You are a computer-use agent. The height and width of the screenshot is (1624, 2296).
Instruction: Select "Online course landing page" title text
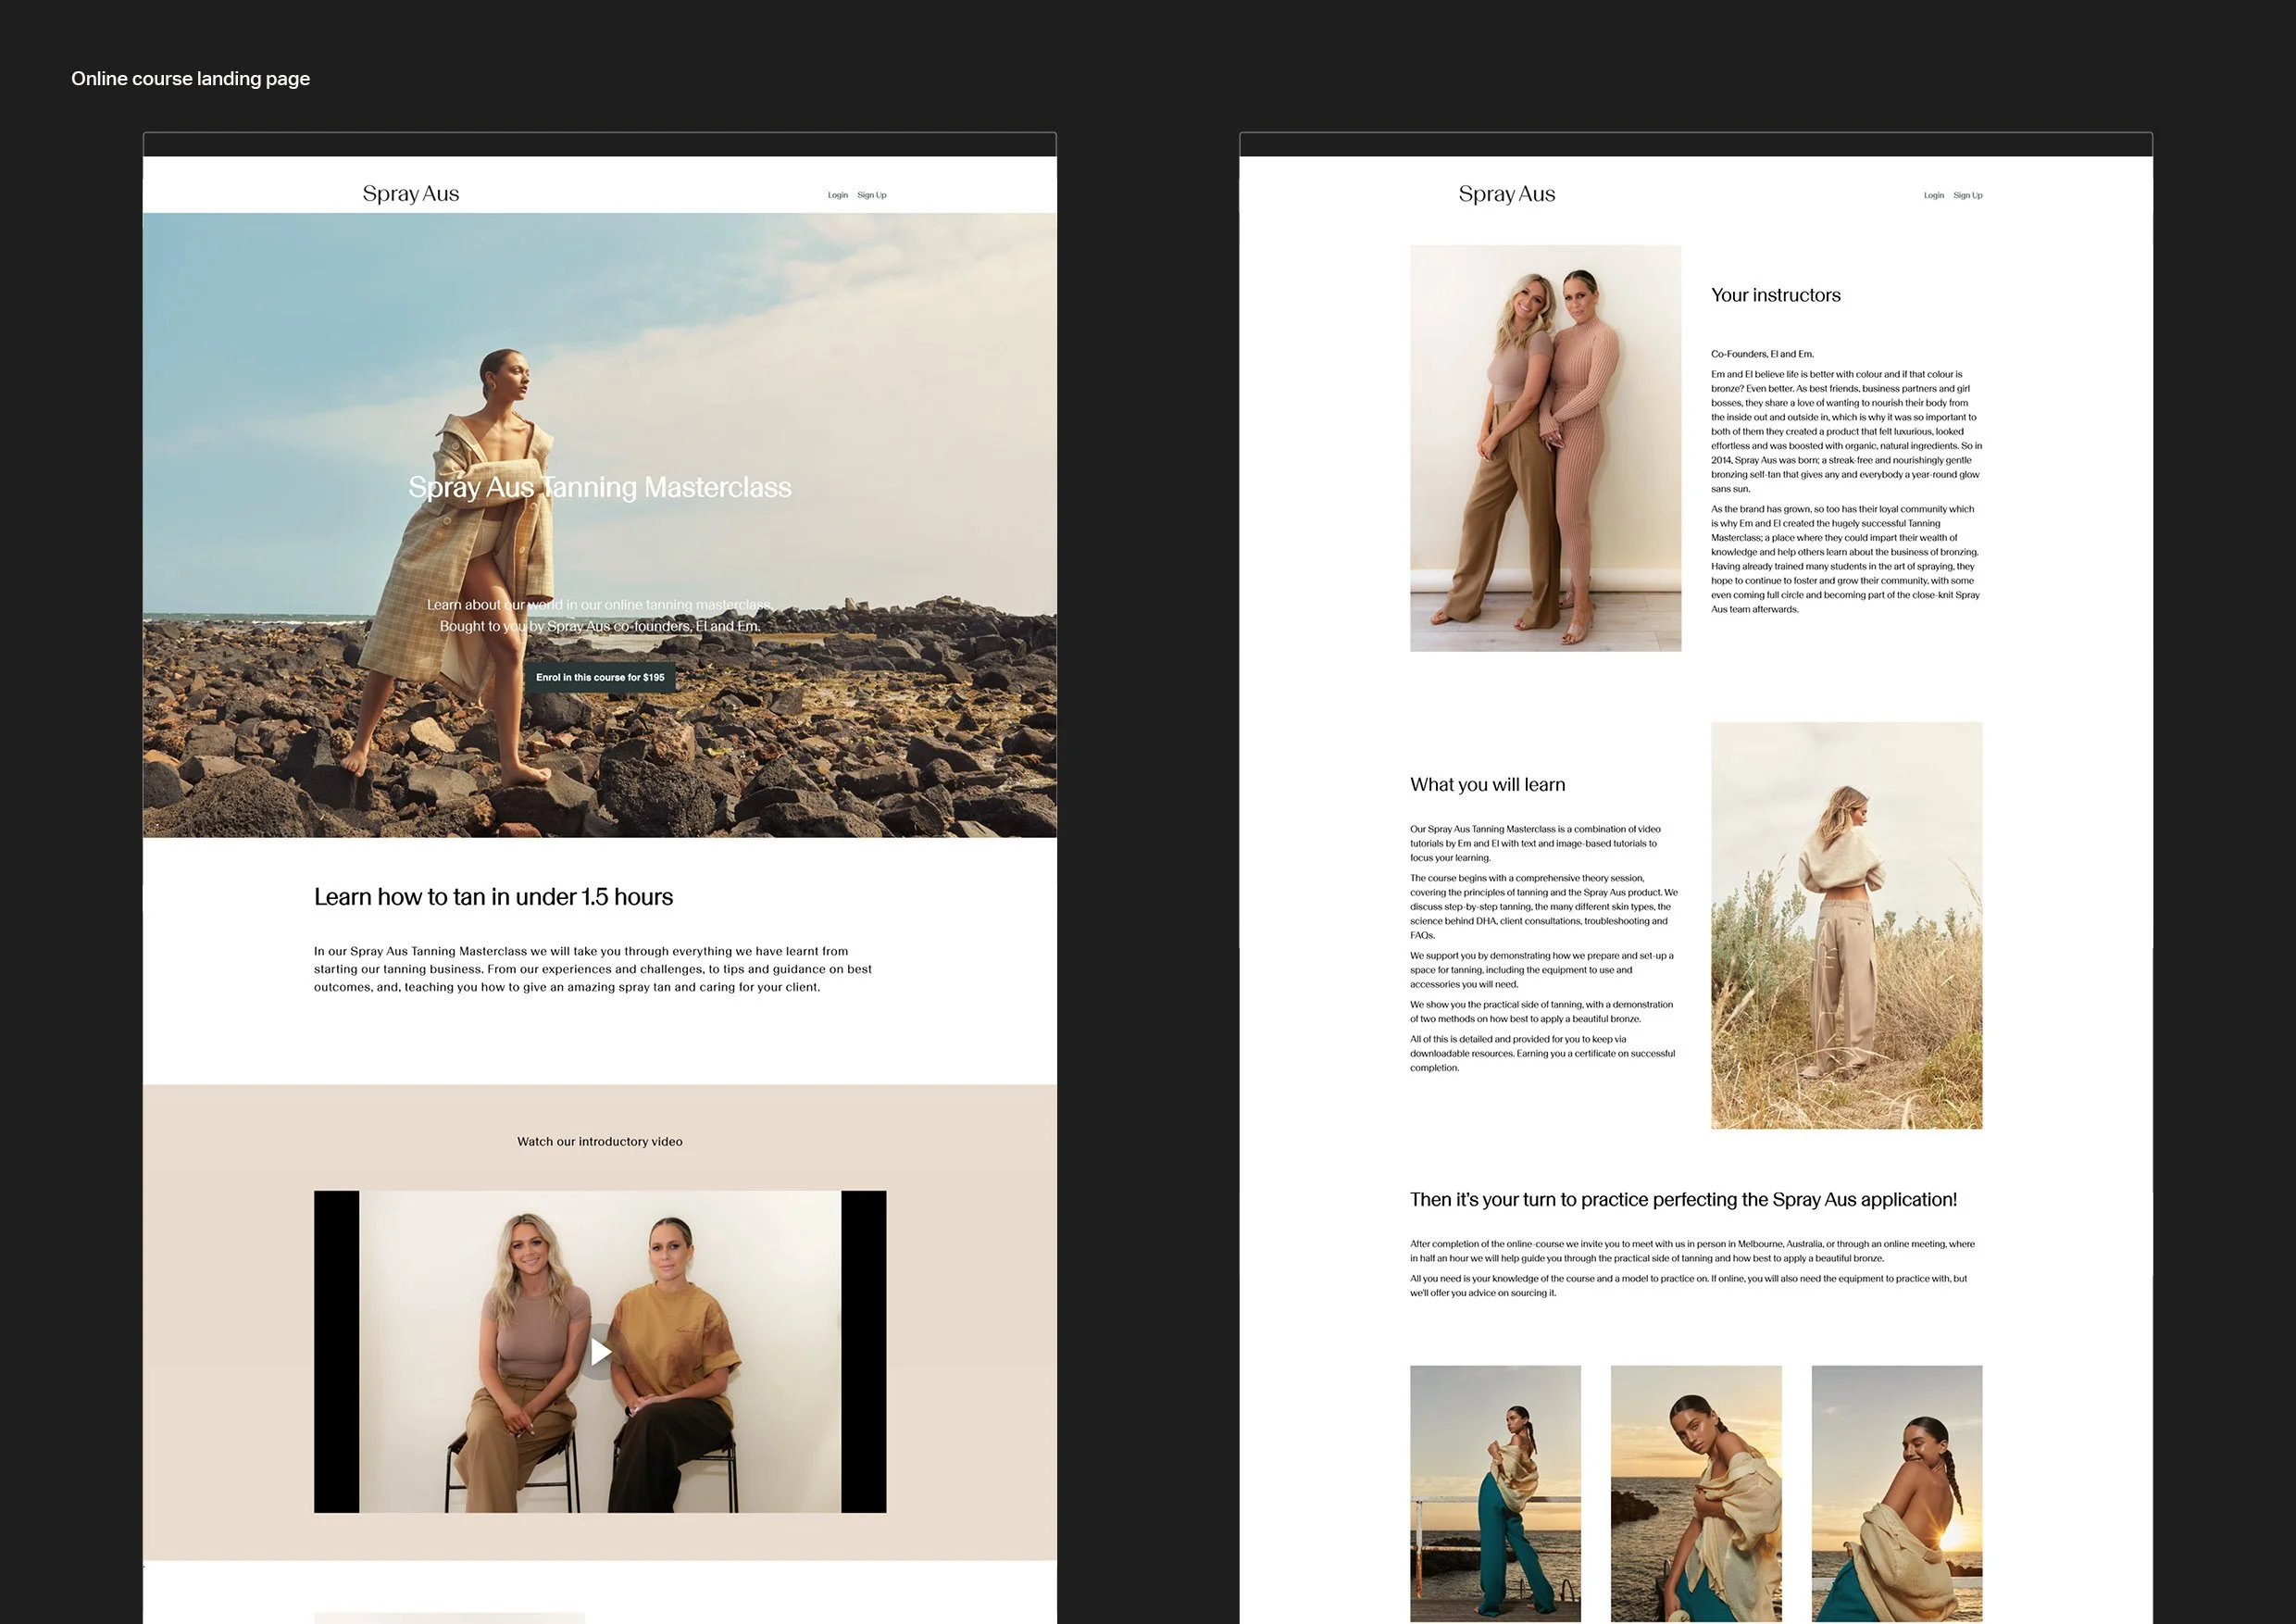pos(190,78)
